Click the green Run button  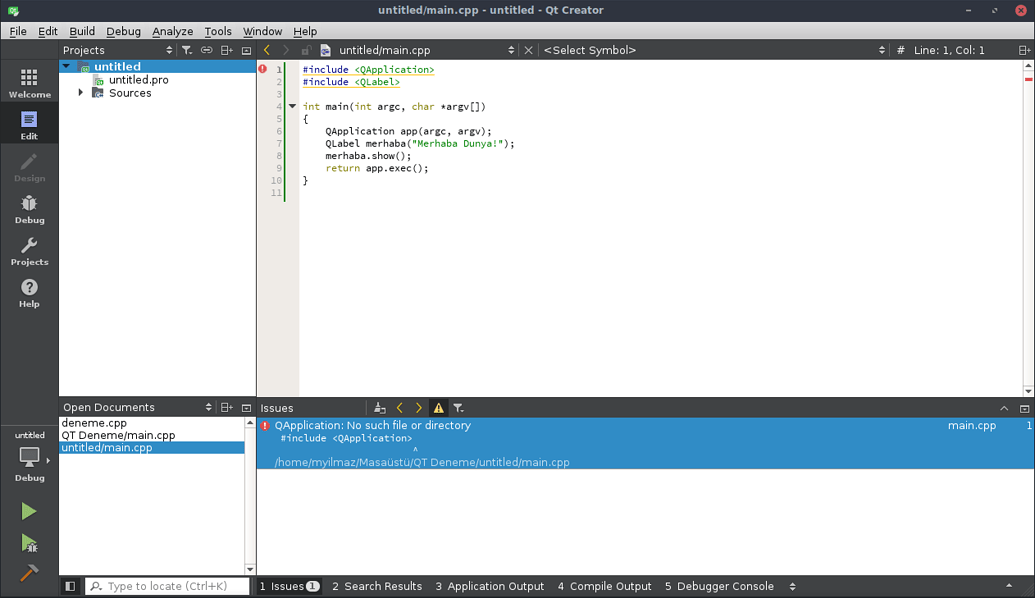coord(29,511)
